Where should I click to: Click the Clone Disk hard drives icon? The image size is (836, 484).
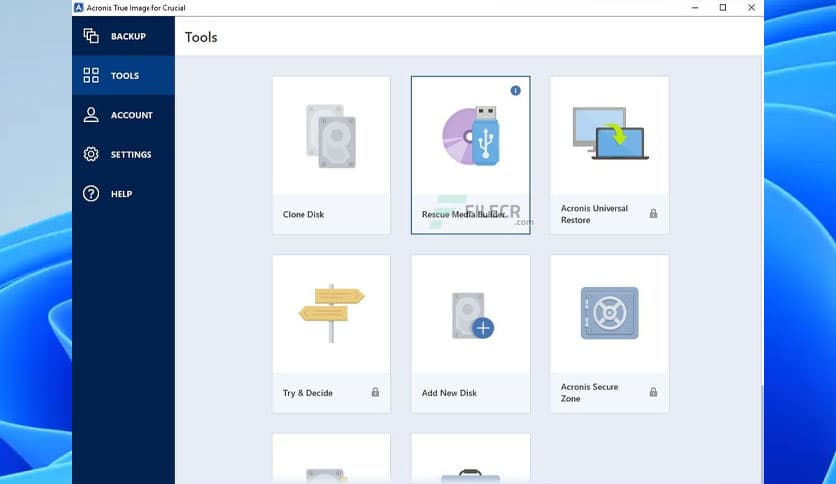(331, 136)
